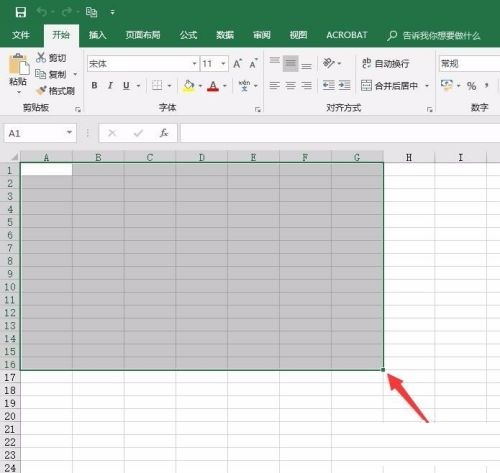
Task: Open the font size 11 dropdown
Action: click(x=223, y=63)
